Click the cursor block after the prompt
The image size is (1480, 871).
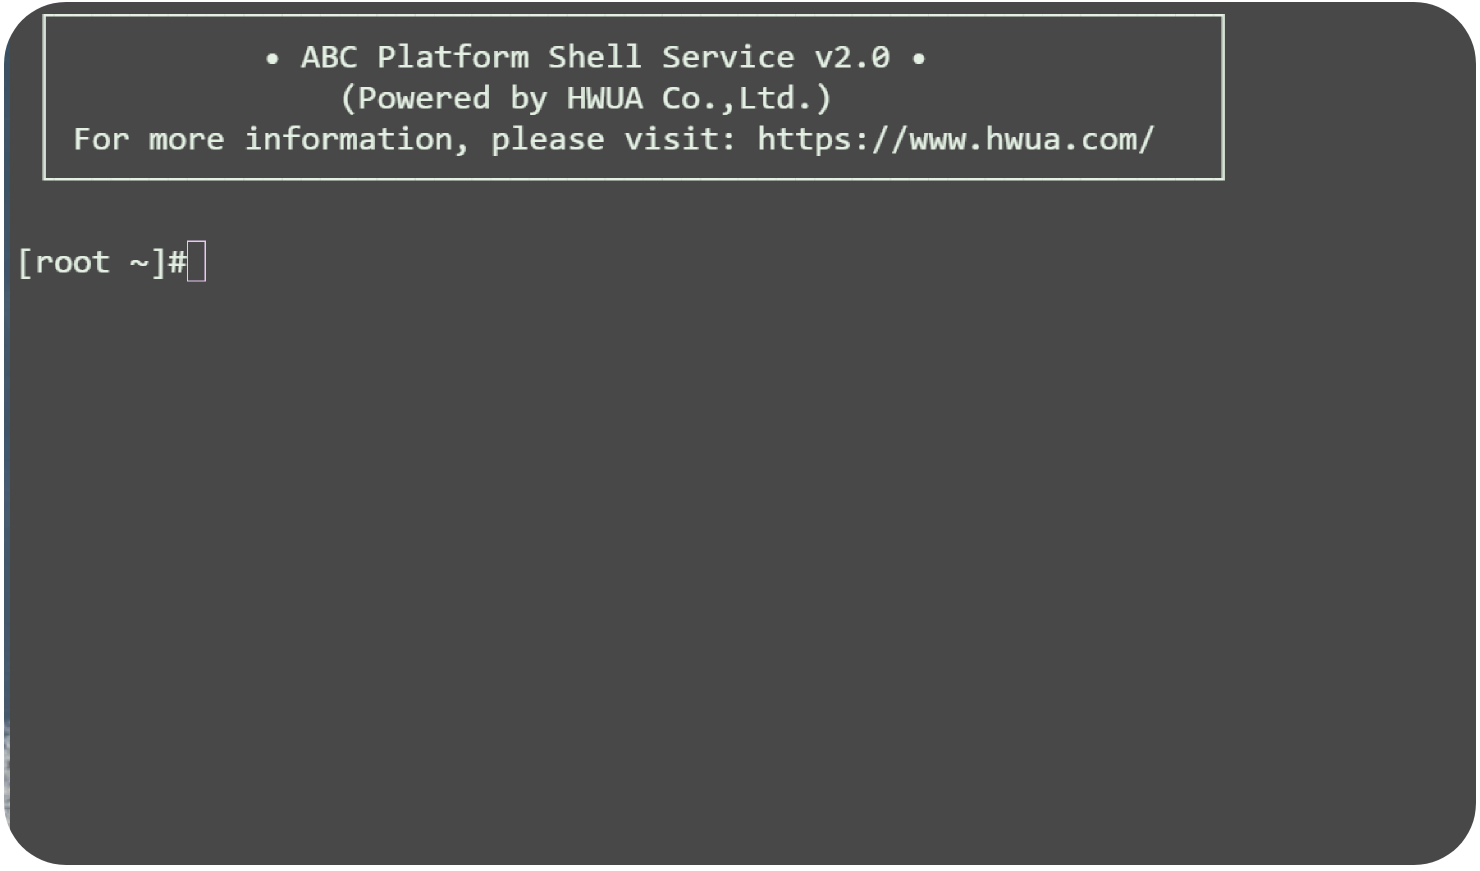tap(196, 262)
